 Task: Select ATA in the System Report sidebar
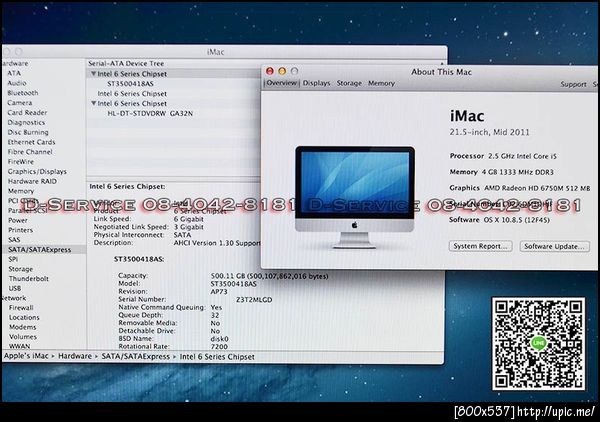14,73
